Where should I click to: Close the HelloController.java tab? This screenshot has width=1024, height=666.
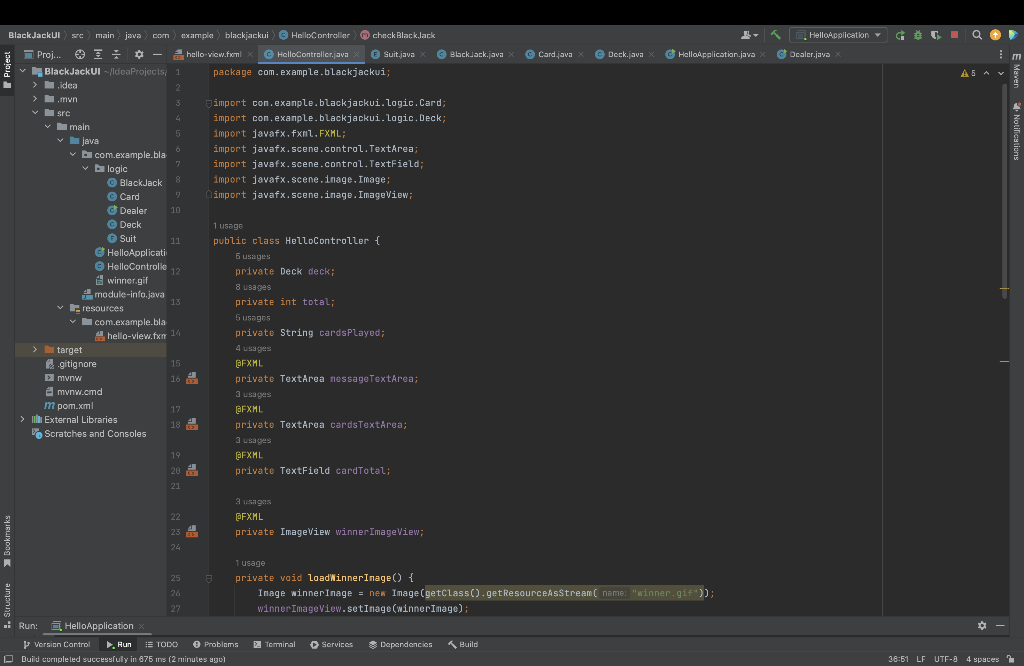(357, 55)
